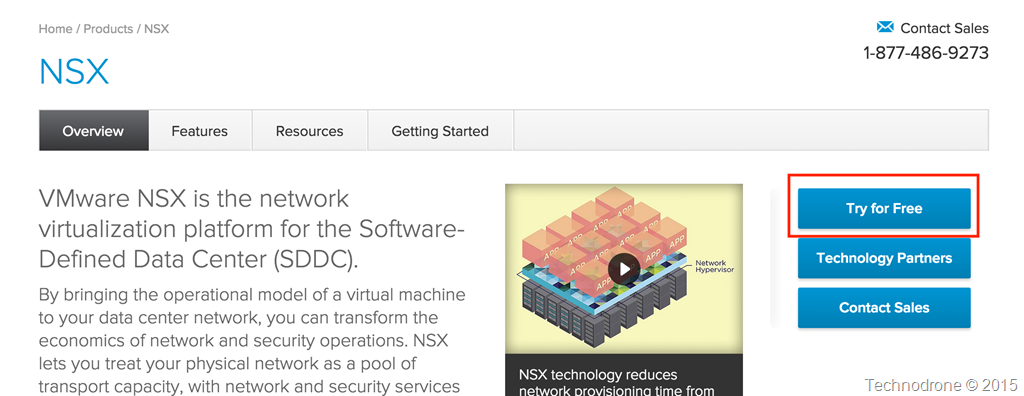Screen dimensions: 1024x396
Task: Play the NSX overview video
Action: pyautogui.click(x=624, y=269)
